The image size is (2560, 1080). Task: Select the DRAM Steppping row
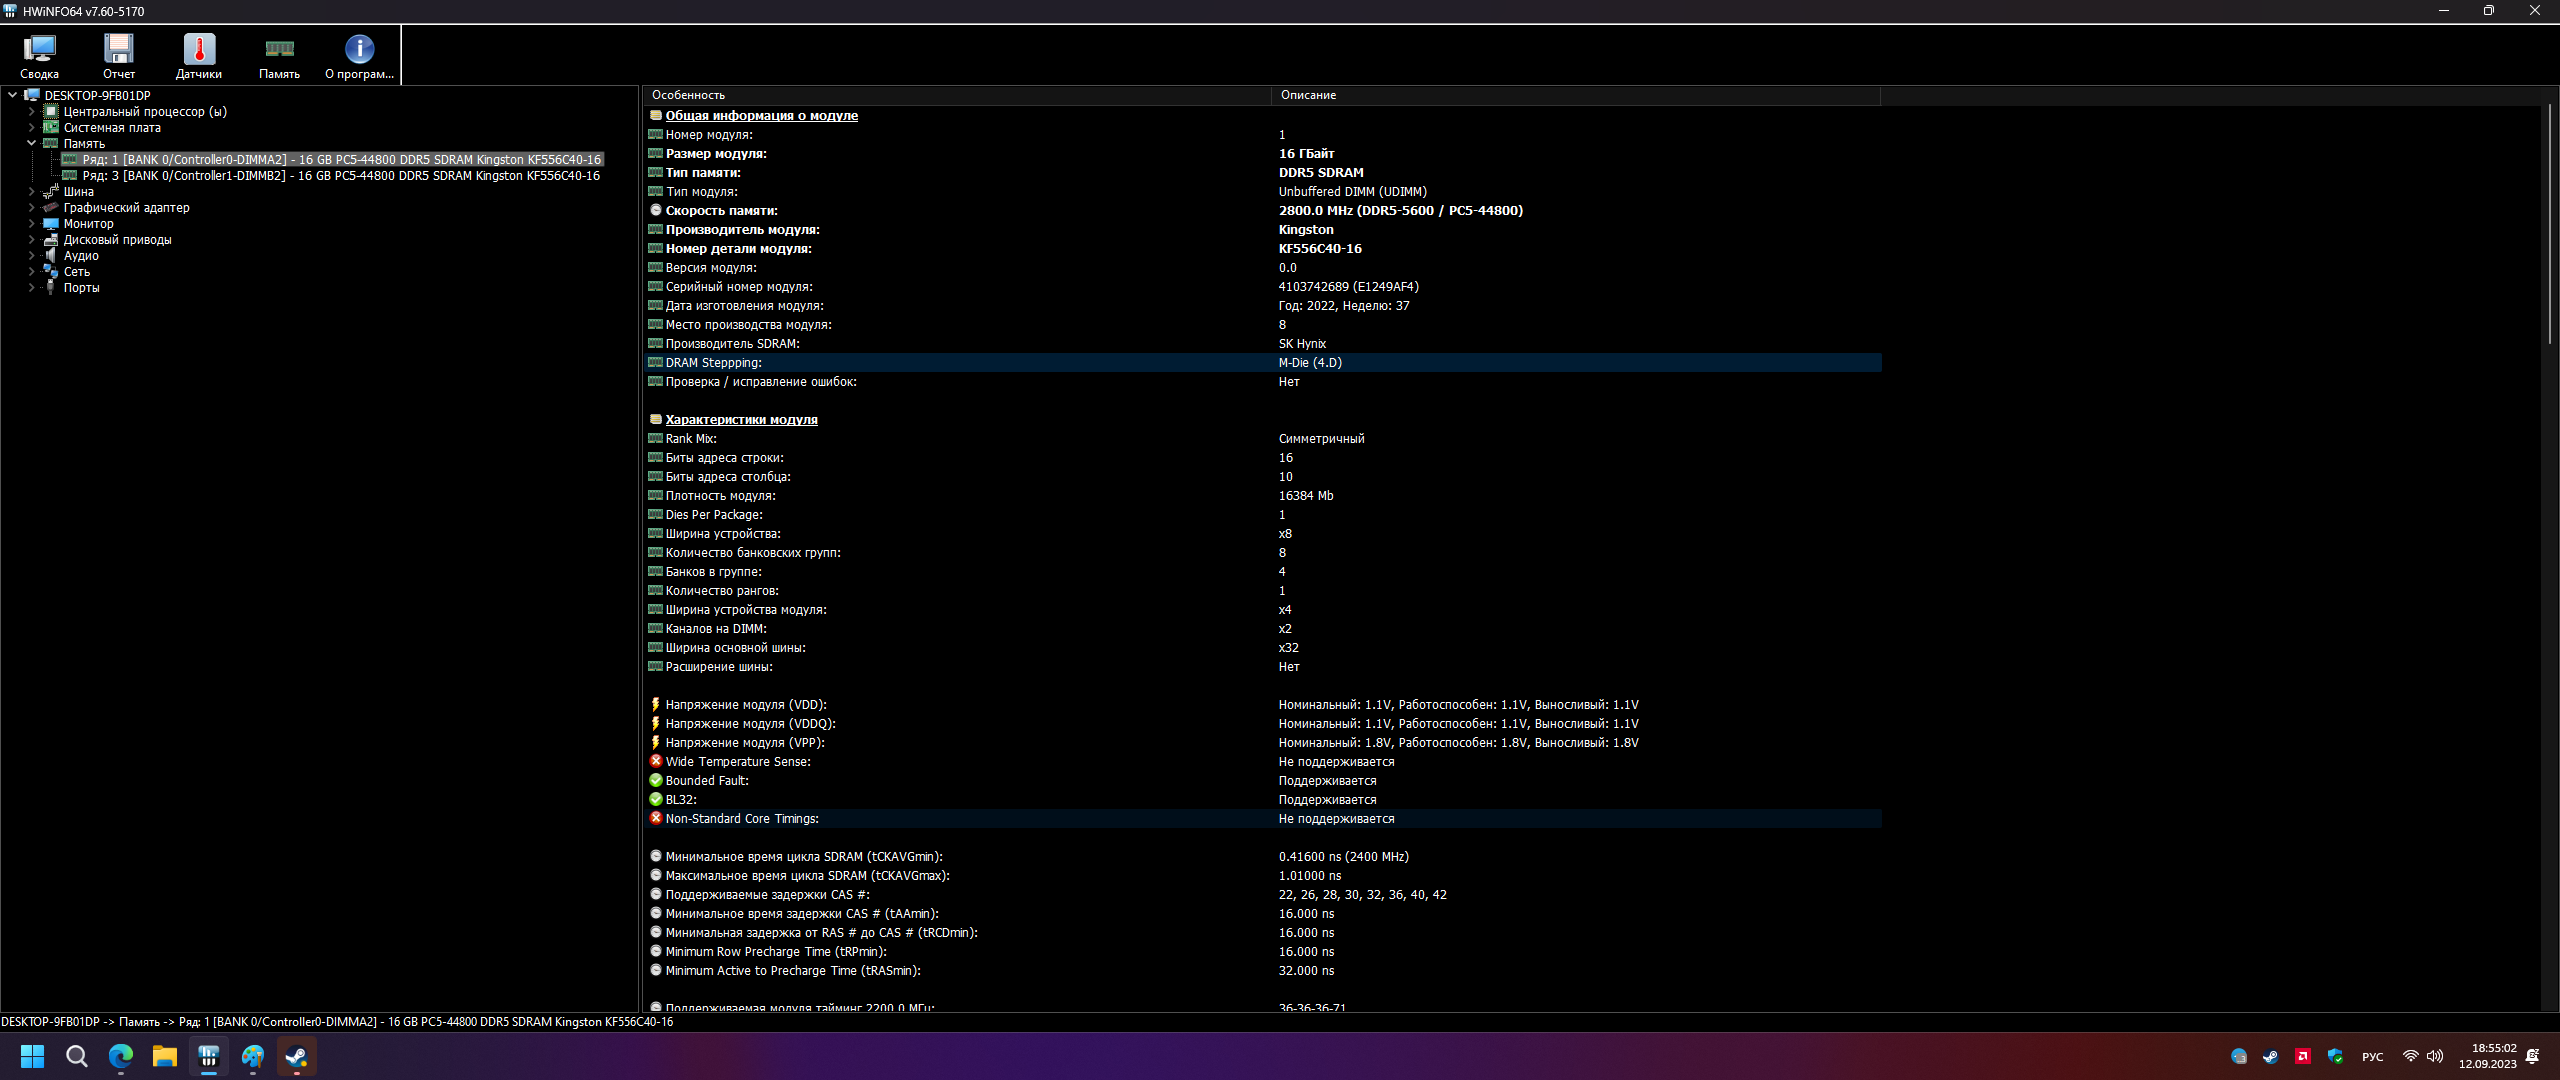713,363
